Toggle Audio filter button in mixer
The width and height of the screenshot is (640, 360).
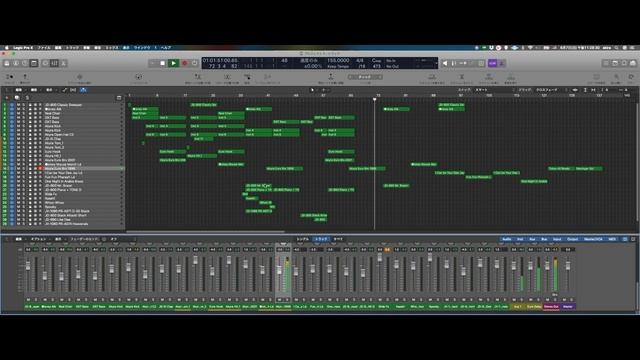click(507, 239)
